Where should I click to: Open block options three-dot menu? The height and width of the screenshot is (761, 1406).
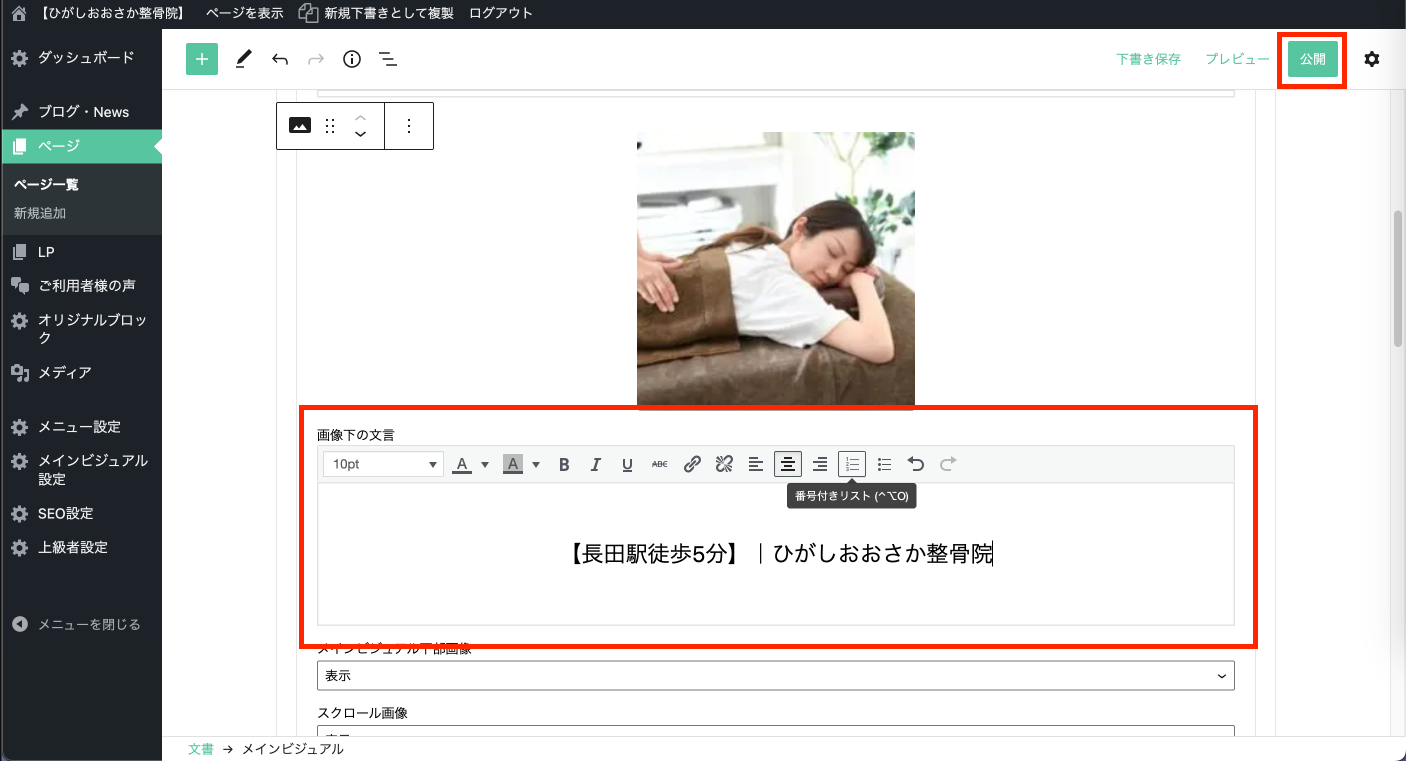tap(409, 126)
